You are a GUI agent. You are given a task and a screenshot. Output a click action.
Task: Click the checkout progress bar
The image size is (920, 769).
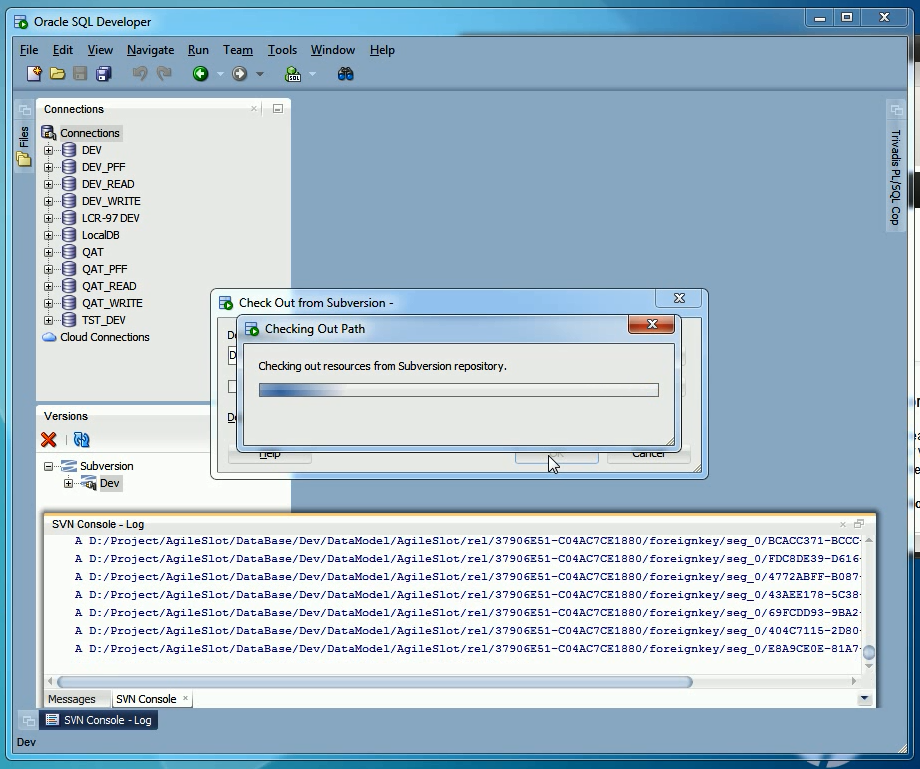(x=459, y=390)
